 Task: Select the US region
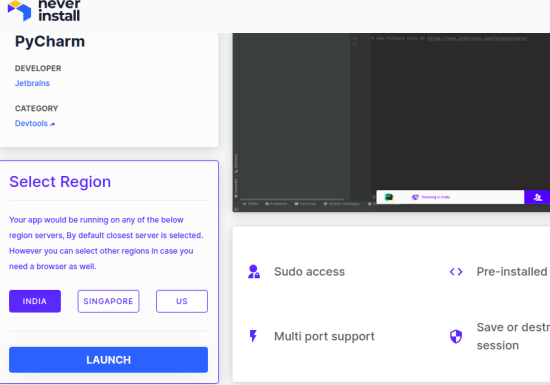click(x=182, y=301)
